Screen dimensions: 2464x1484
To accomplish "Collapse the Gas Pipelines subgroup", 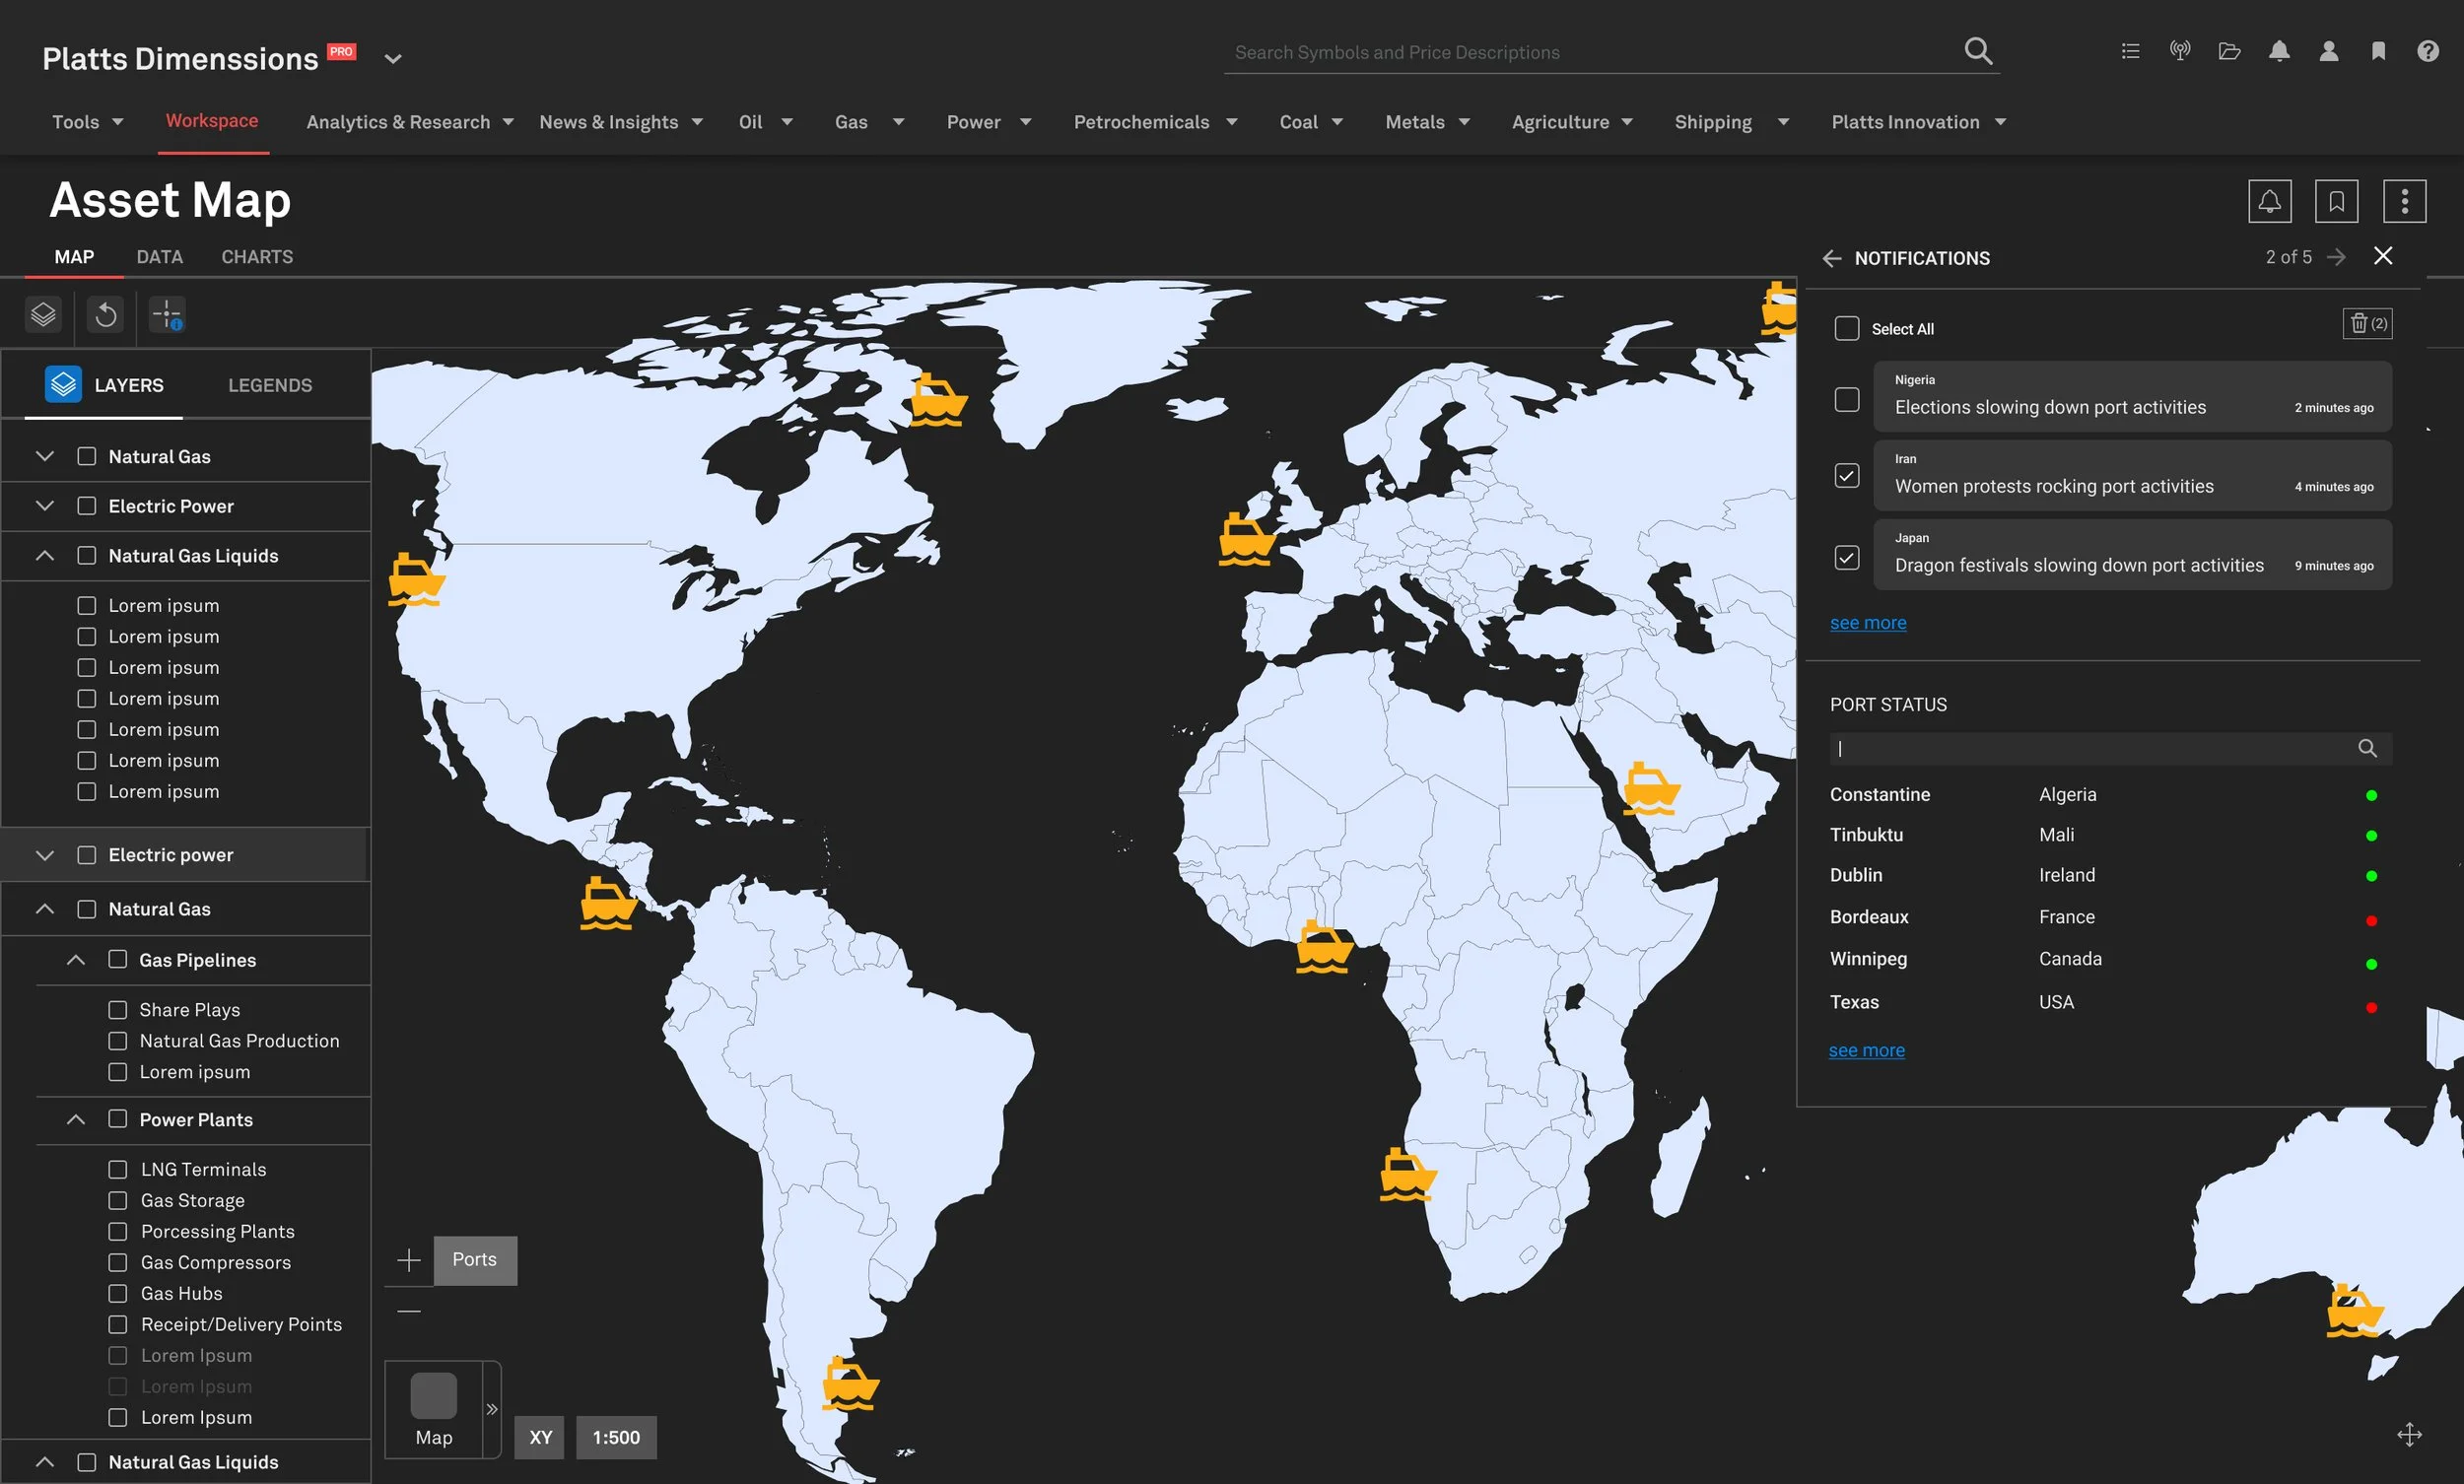I will 76,960.
